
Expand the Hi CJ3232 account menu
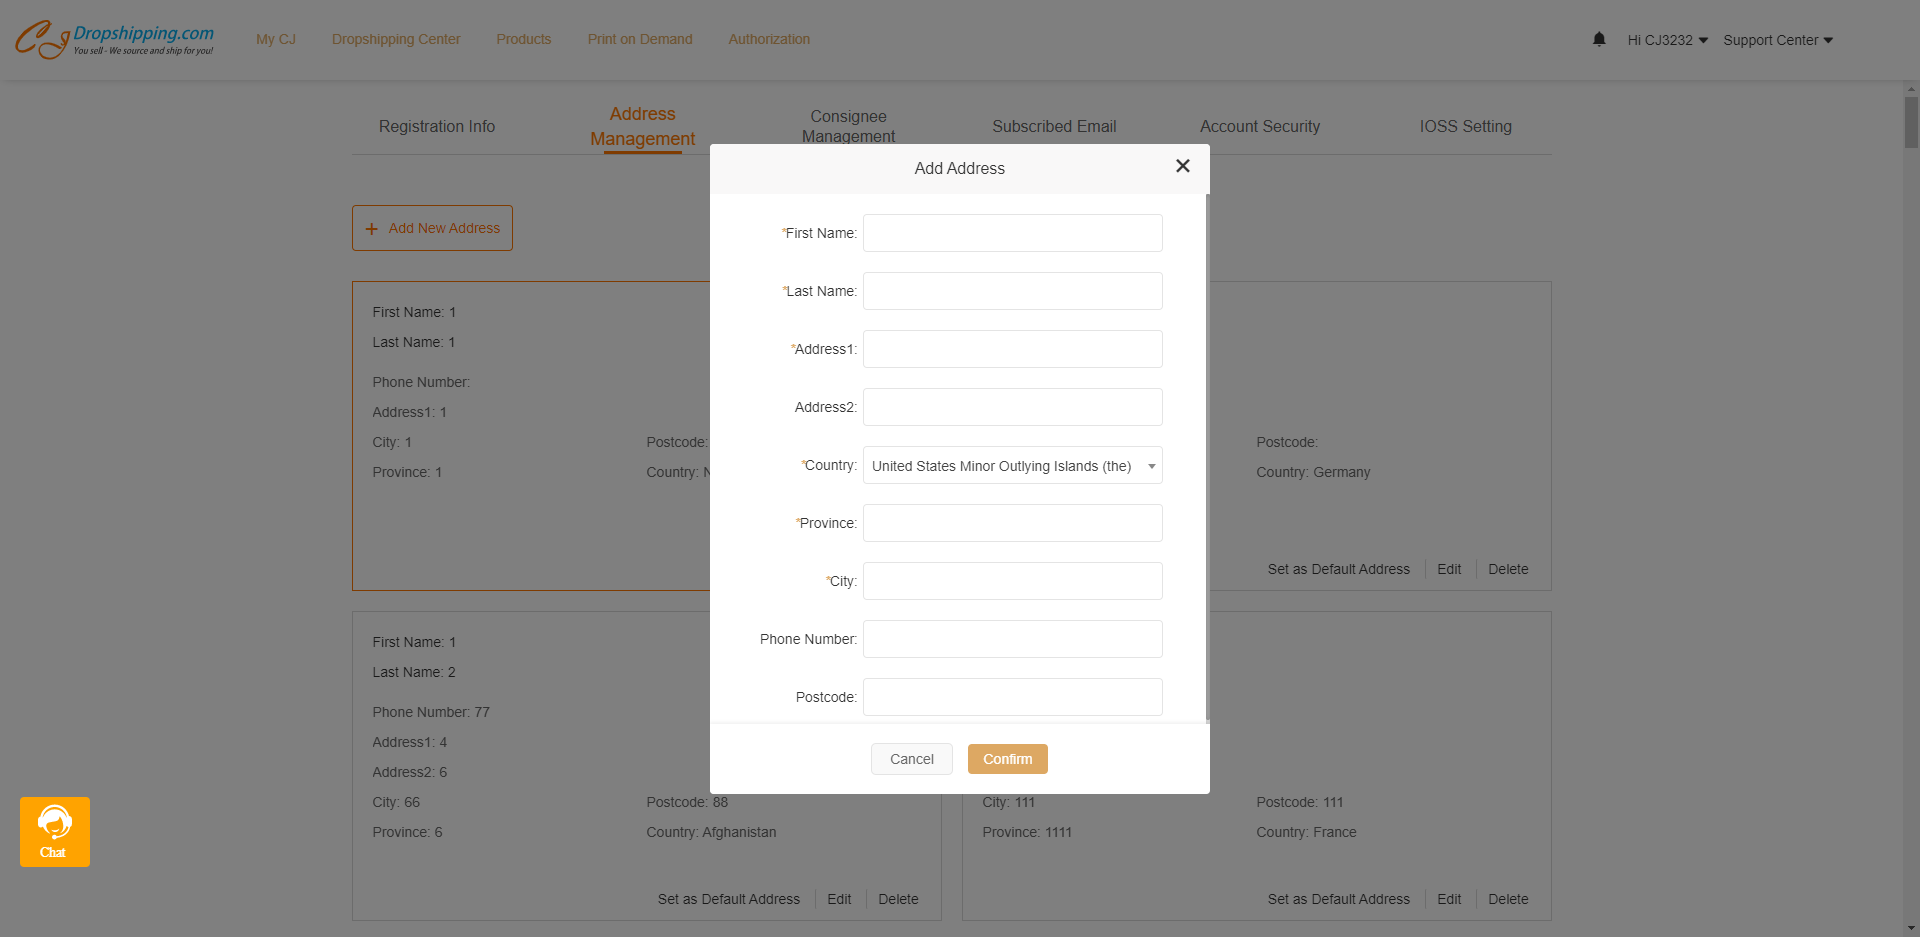[x=1666, y=40]
